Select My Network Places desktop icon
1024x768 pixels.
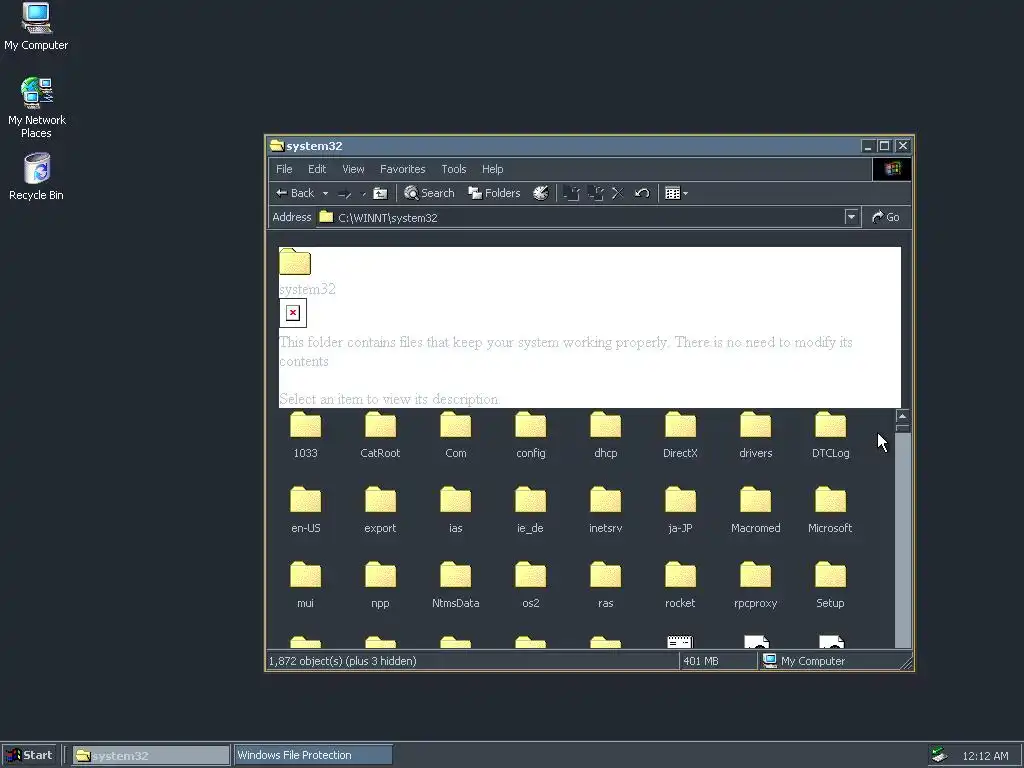tap(37, 108)
